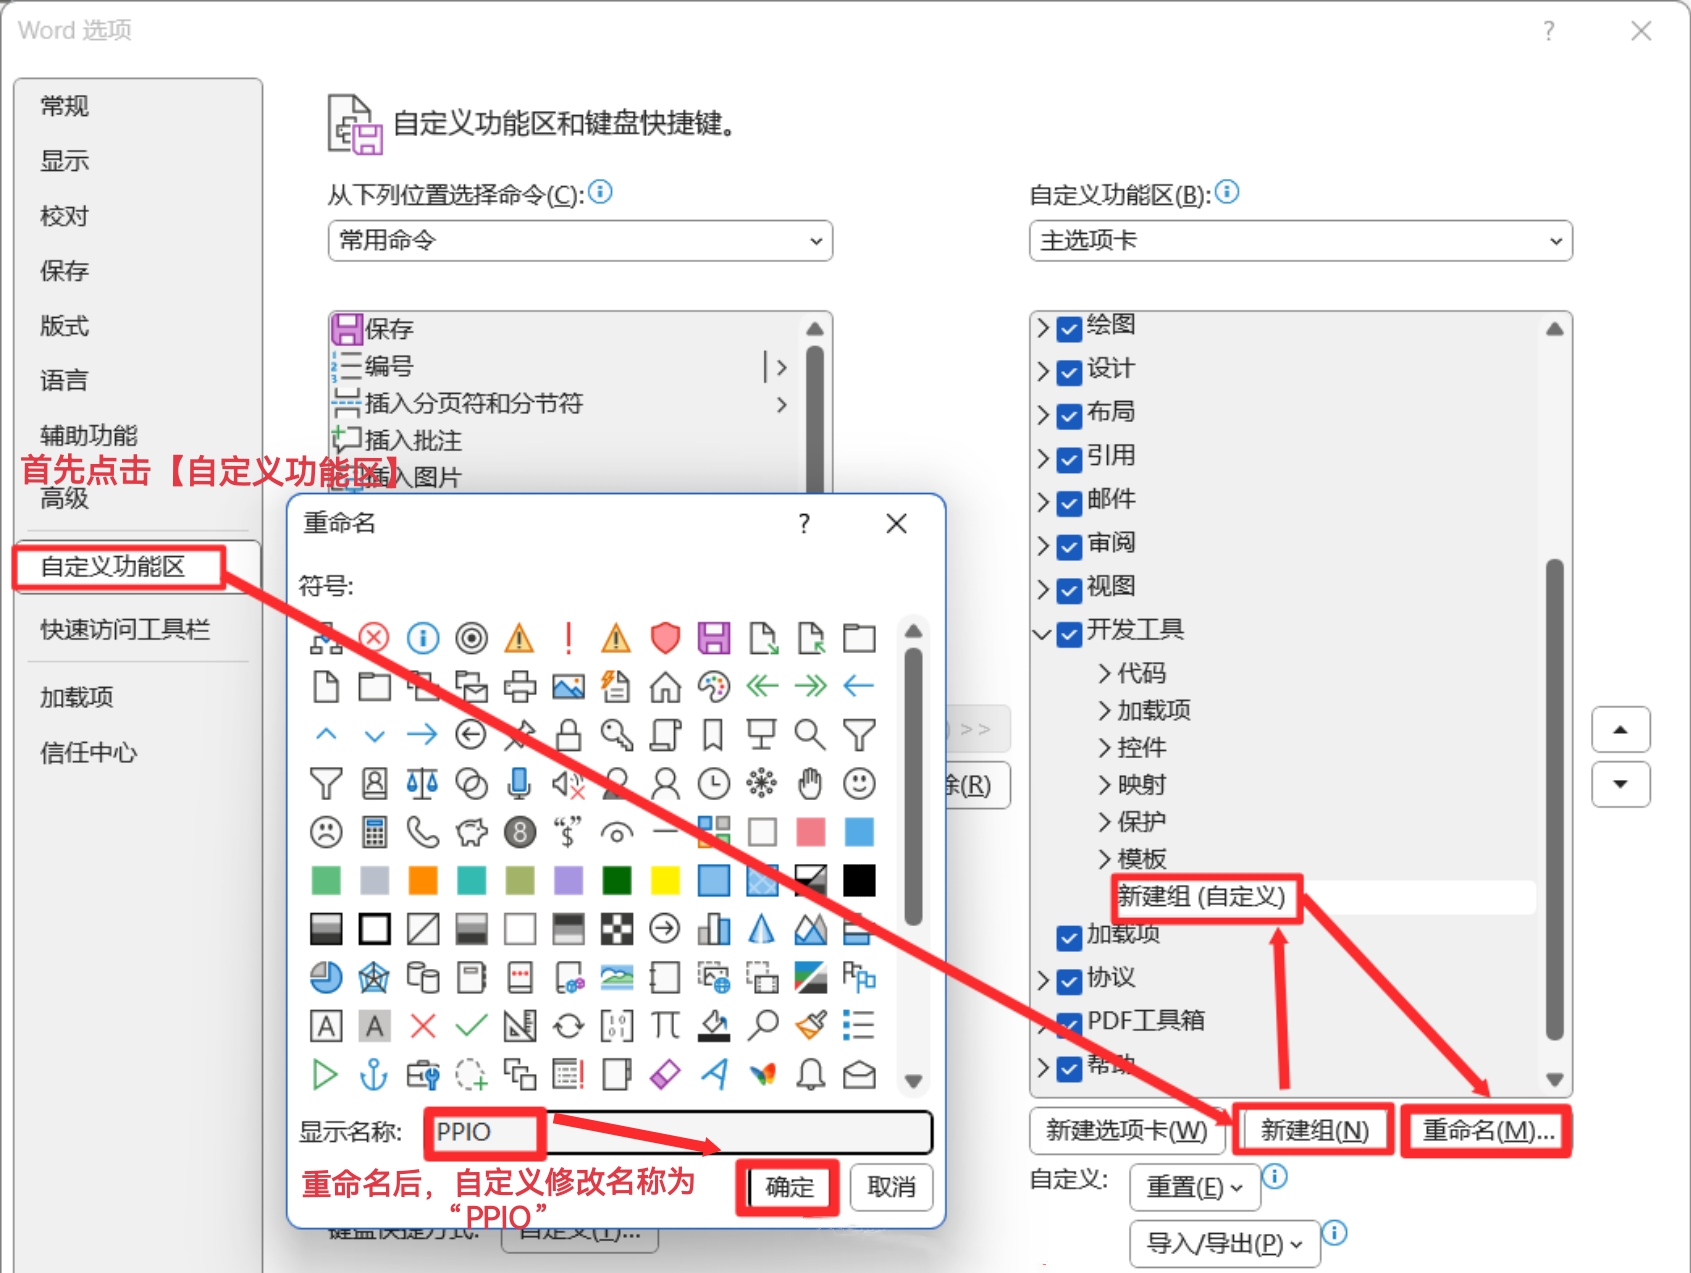1691x1273 pixels.
Task: Select the pi symbol
Action: (x=665, y=1026)
